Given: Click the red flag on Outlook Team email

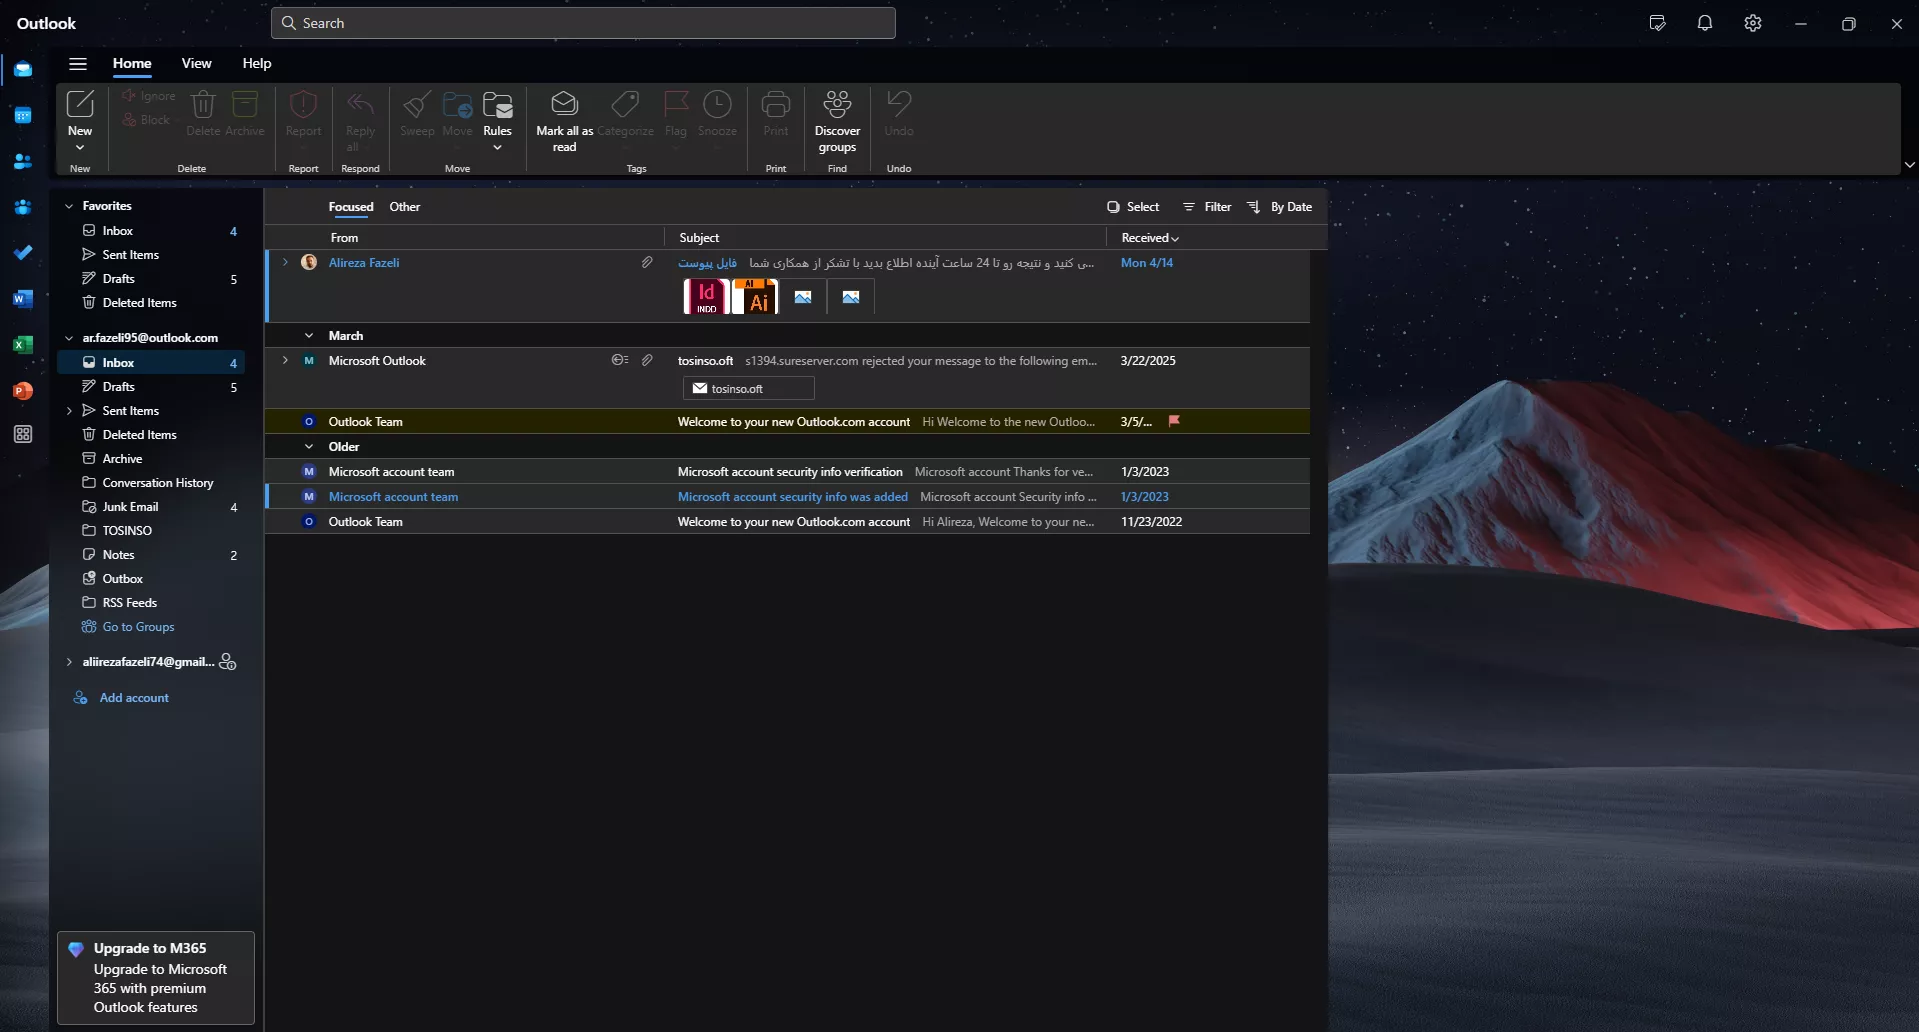Looking at the screenshot, I should [x=1175, y=421].
